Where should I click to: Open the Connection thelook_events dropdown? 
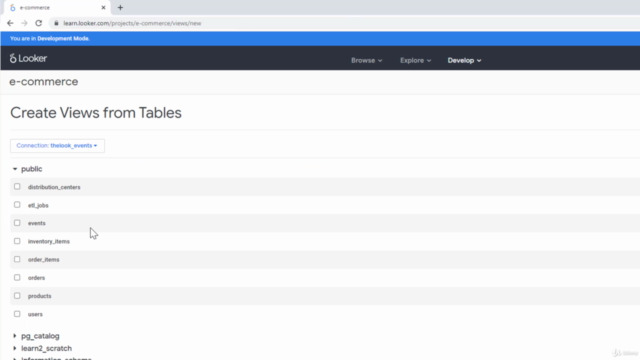pyautogui.click(x=57, y=146)
